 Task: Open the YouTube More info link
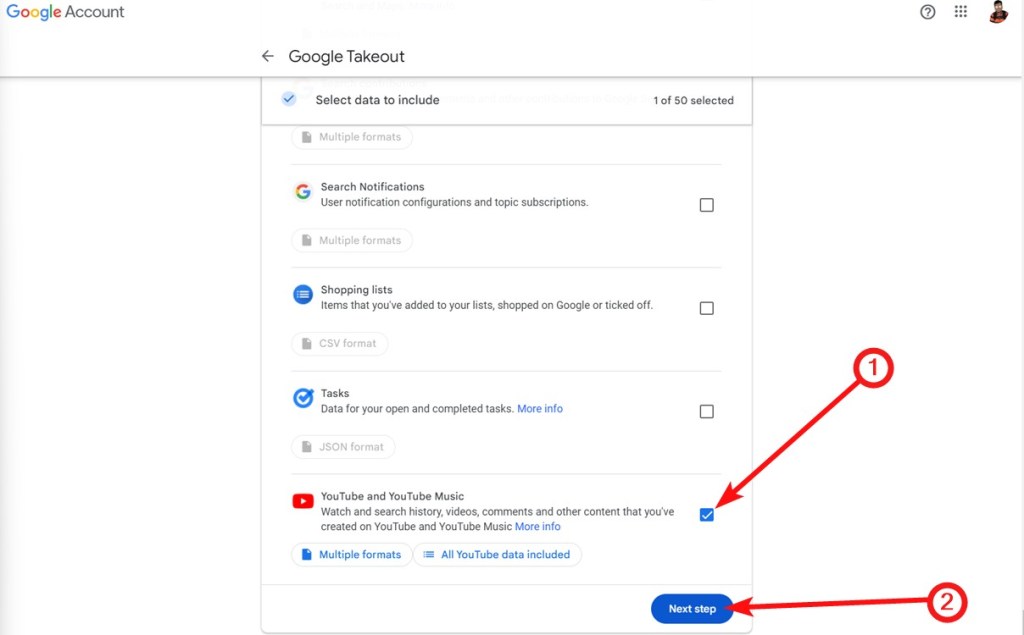537,527
